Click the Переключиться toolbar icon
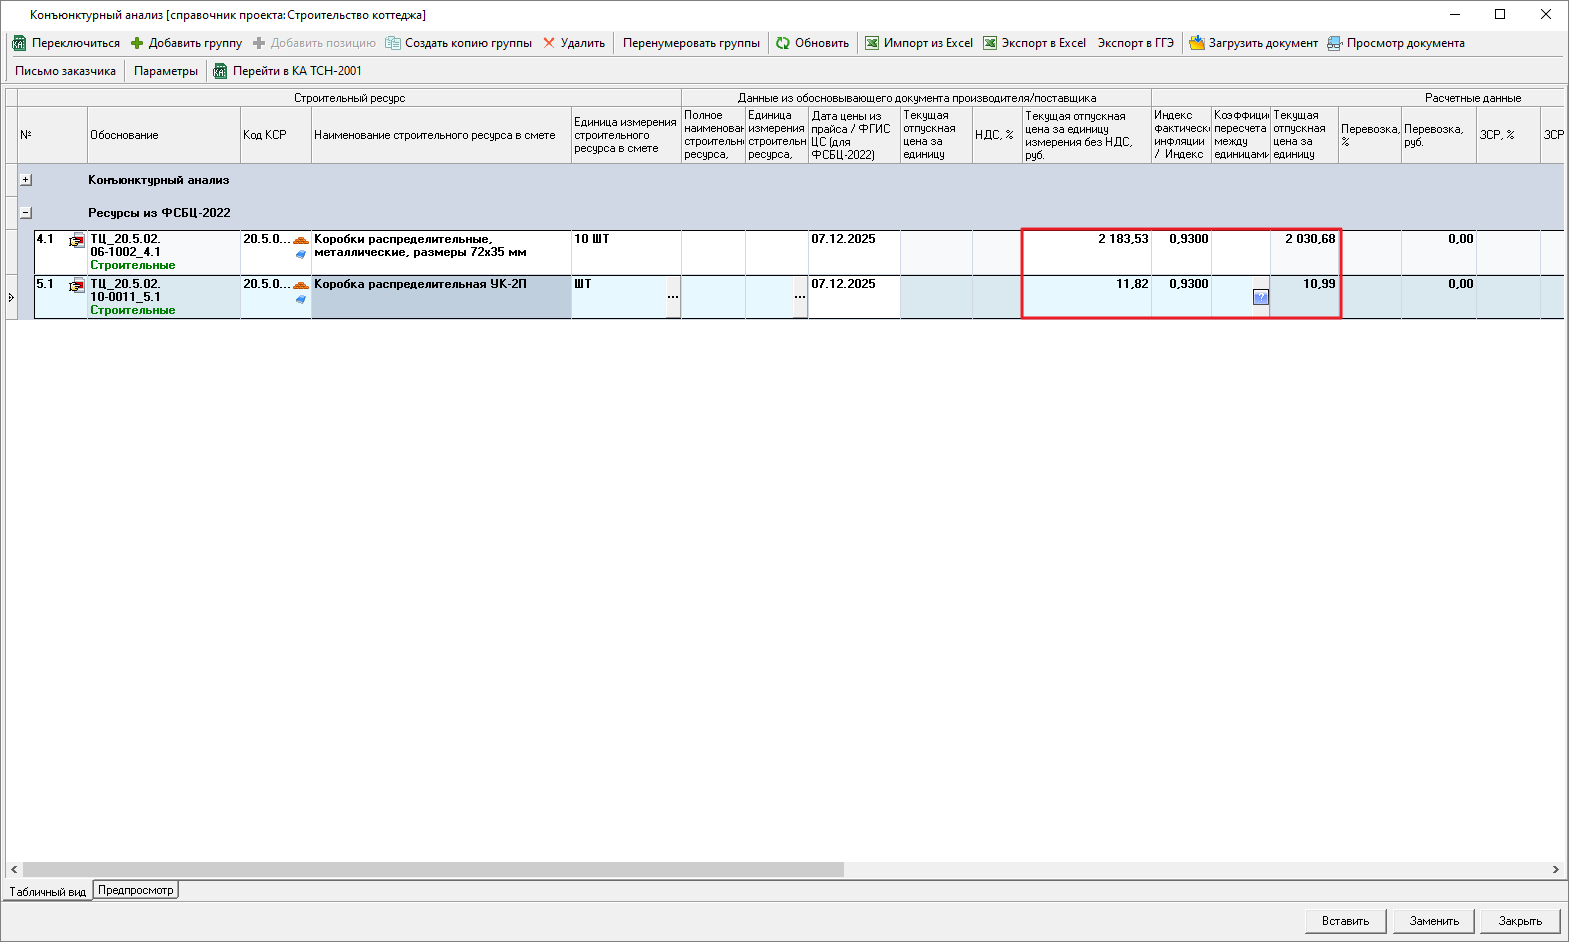1569x942 pixels. pyautogui.click(x=19, y=43)
